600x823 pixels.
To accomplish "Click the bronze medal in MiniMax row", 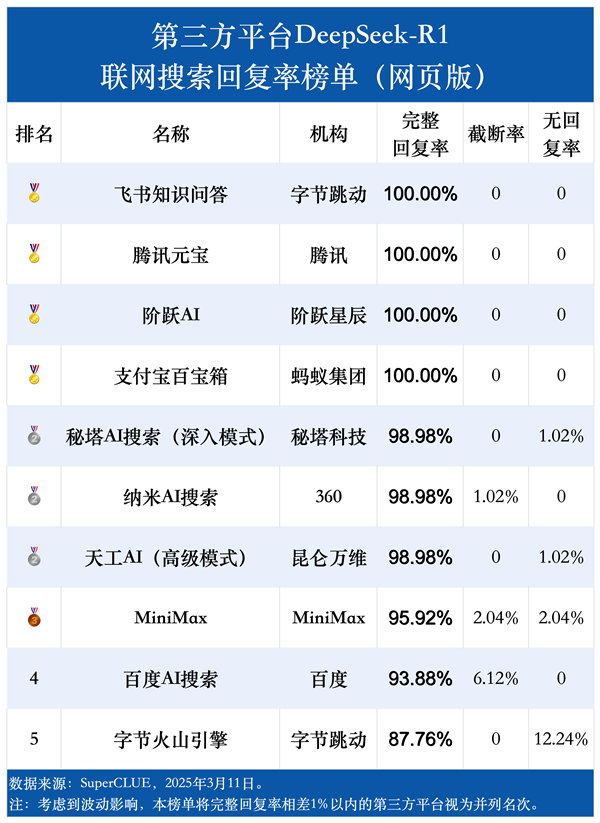I will point(34,618).
